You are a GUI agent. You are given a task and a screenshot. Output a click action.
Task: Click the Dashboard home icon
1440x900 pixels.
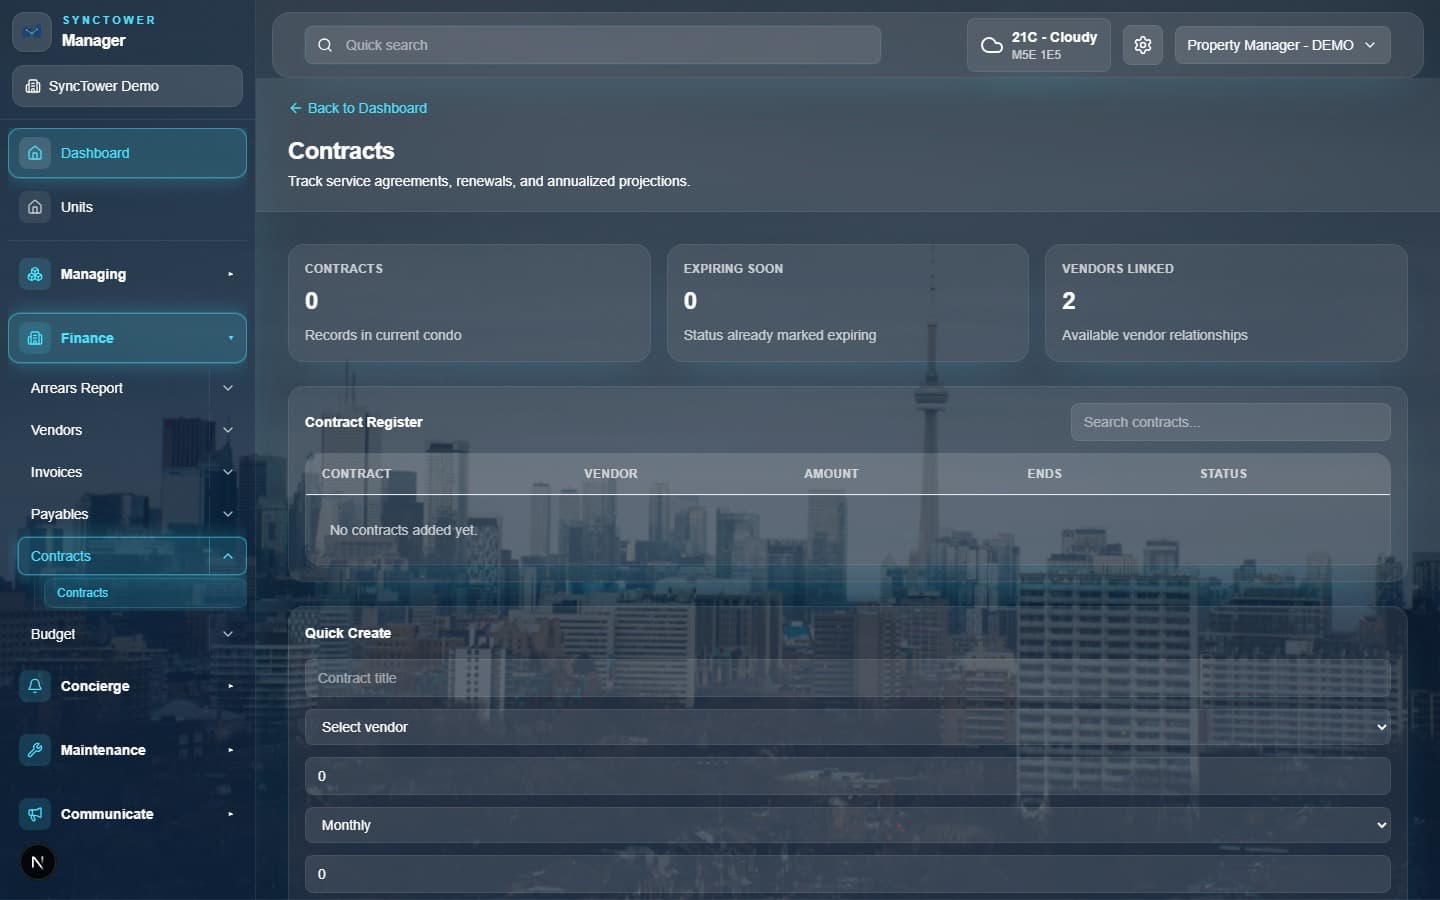(35, 153)
